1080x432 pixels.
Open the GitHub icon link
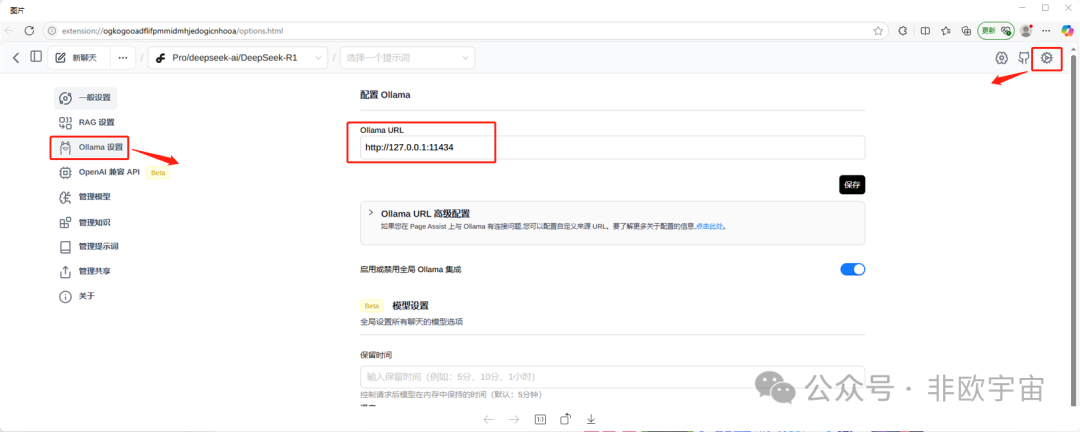click(1024, 58)
